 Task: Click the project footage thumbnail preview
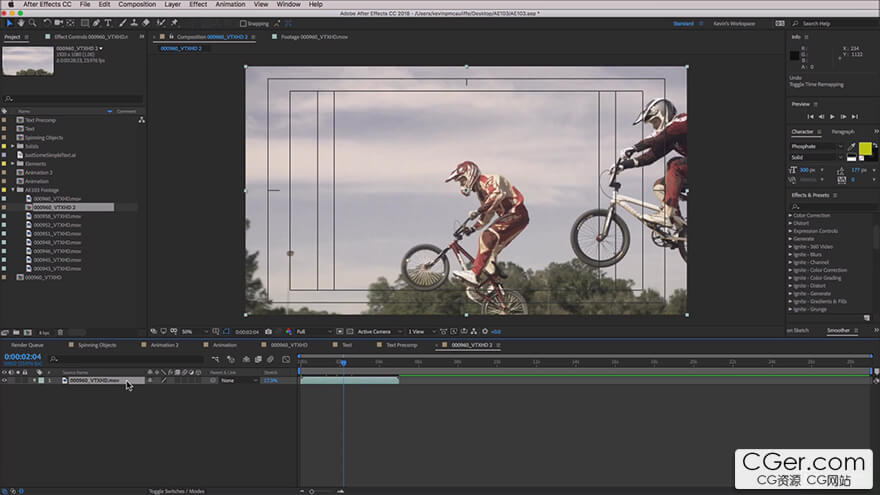point(28,61)
